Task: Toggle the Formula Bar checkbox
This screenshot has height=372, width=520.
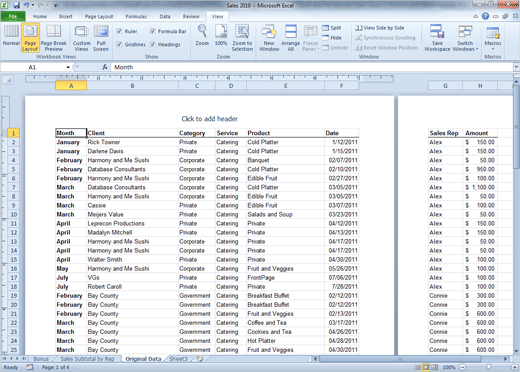Action: coord(152,31)
